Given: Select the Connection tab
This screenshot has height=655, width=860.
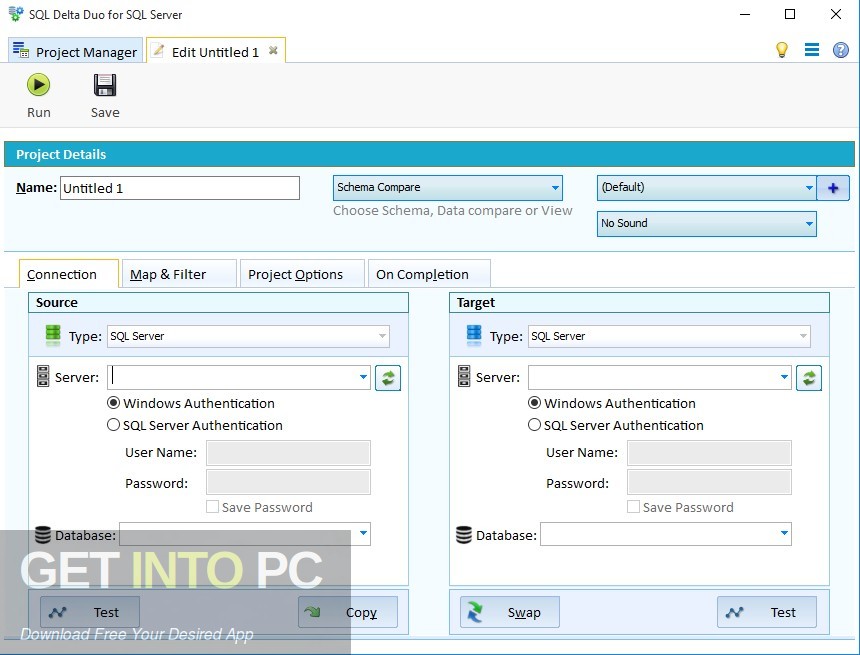Looking at the screenshot, I should click(69, 274).
